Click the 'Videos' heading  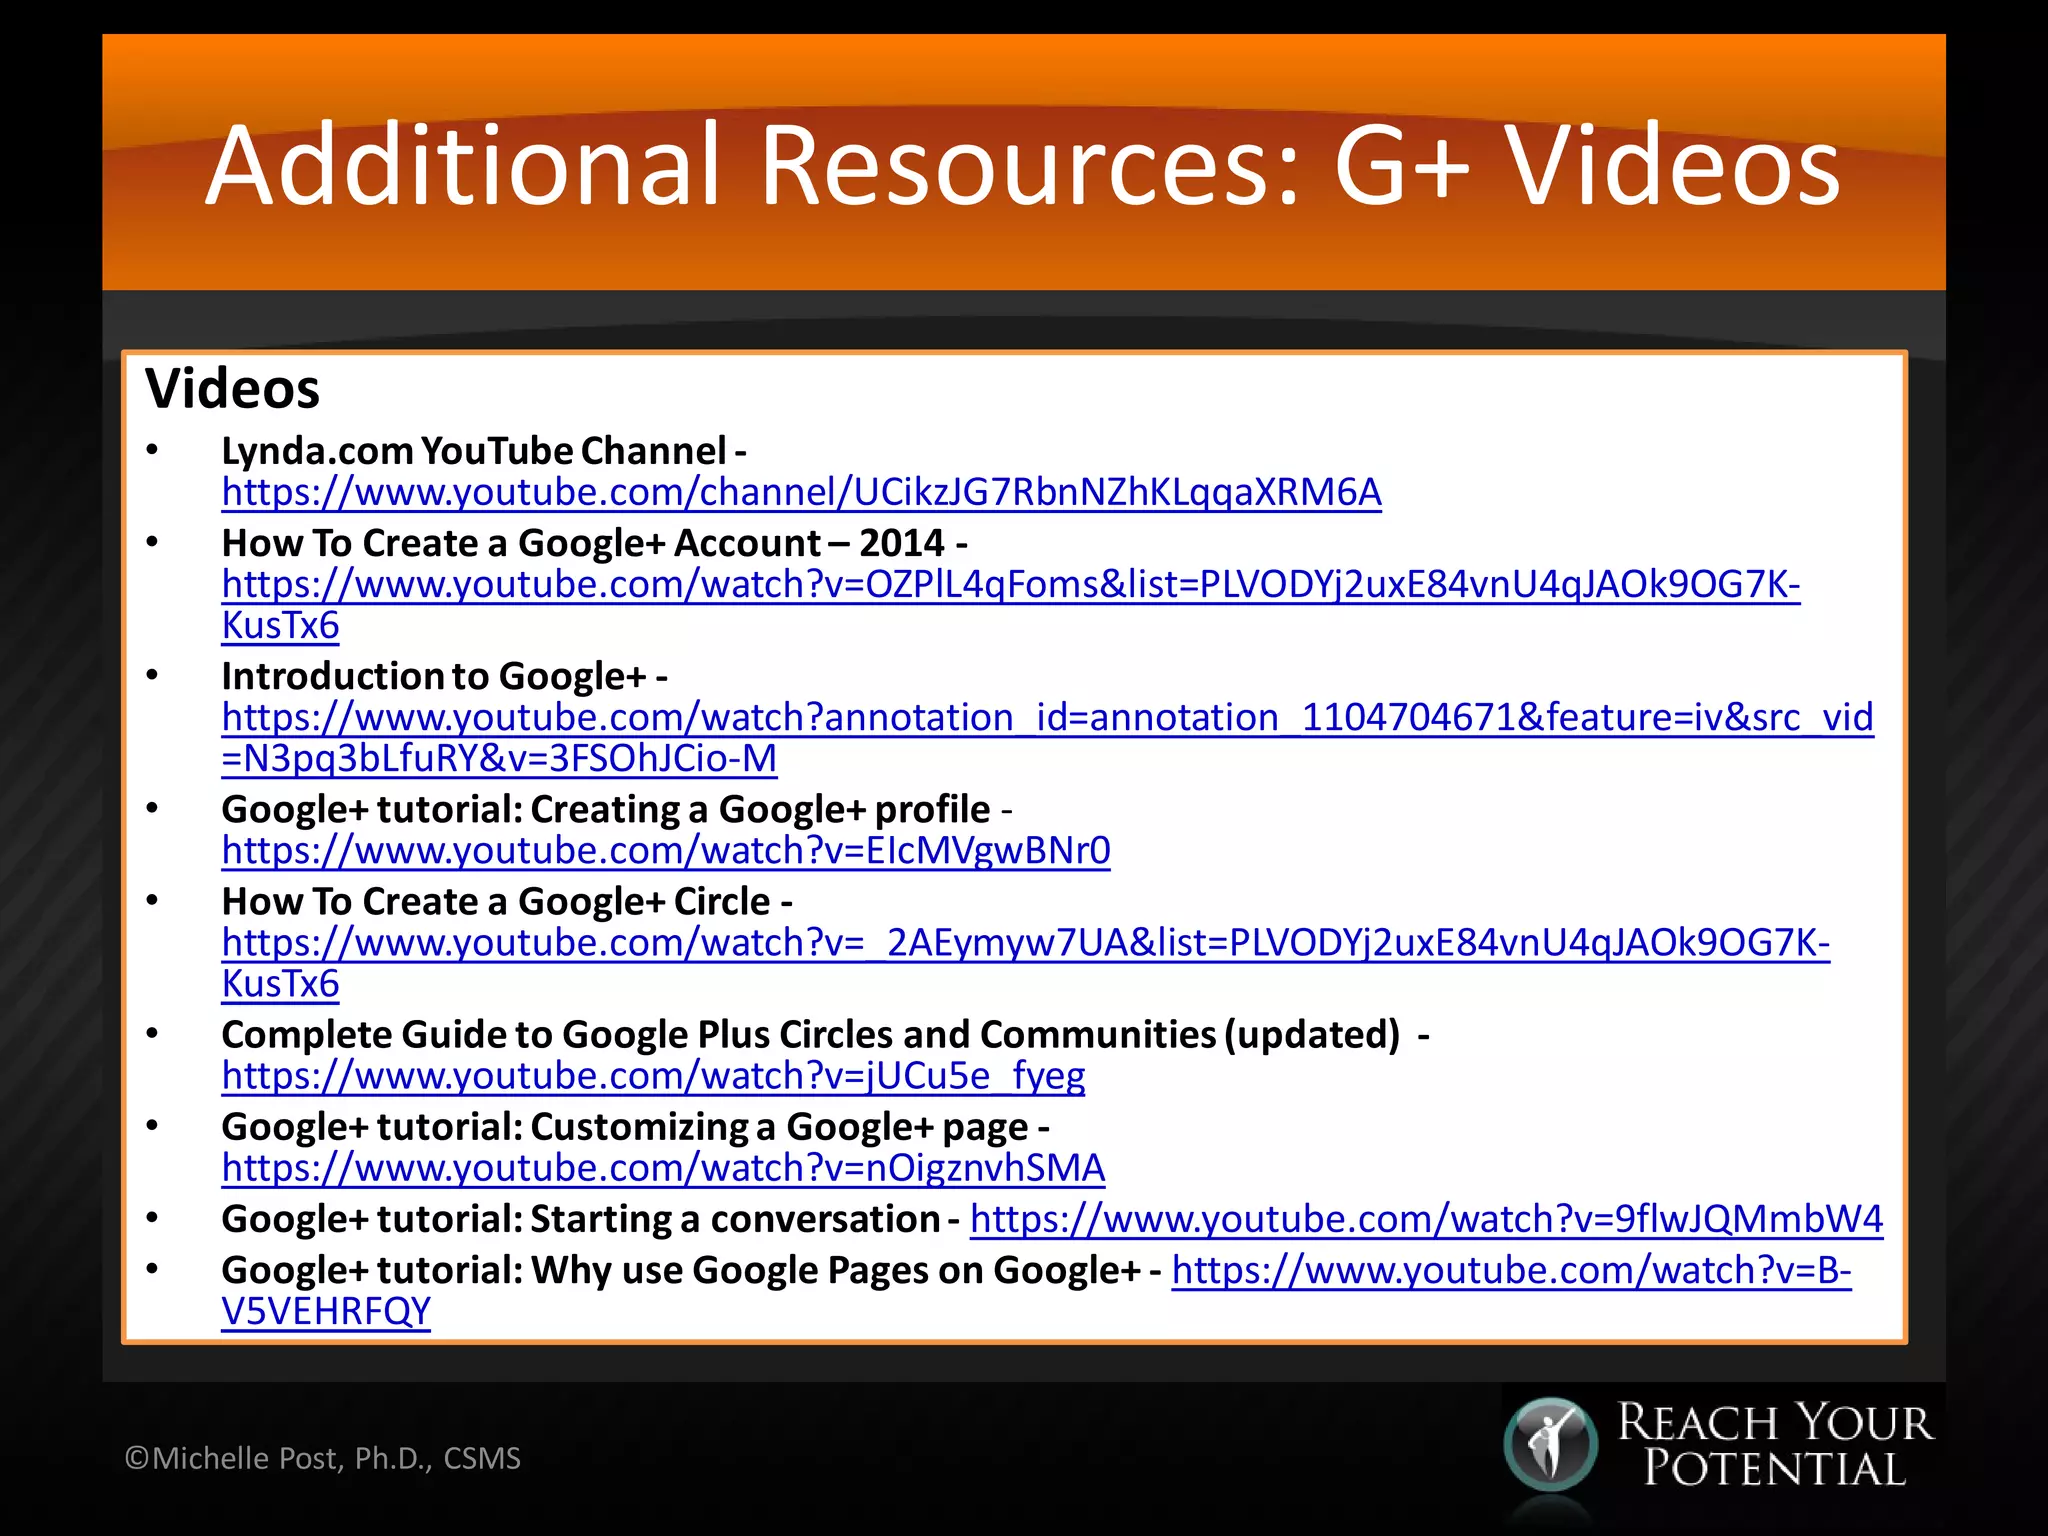pyautogui.click(x=232, y=388)
